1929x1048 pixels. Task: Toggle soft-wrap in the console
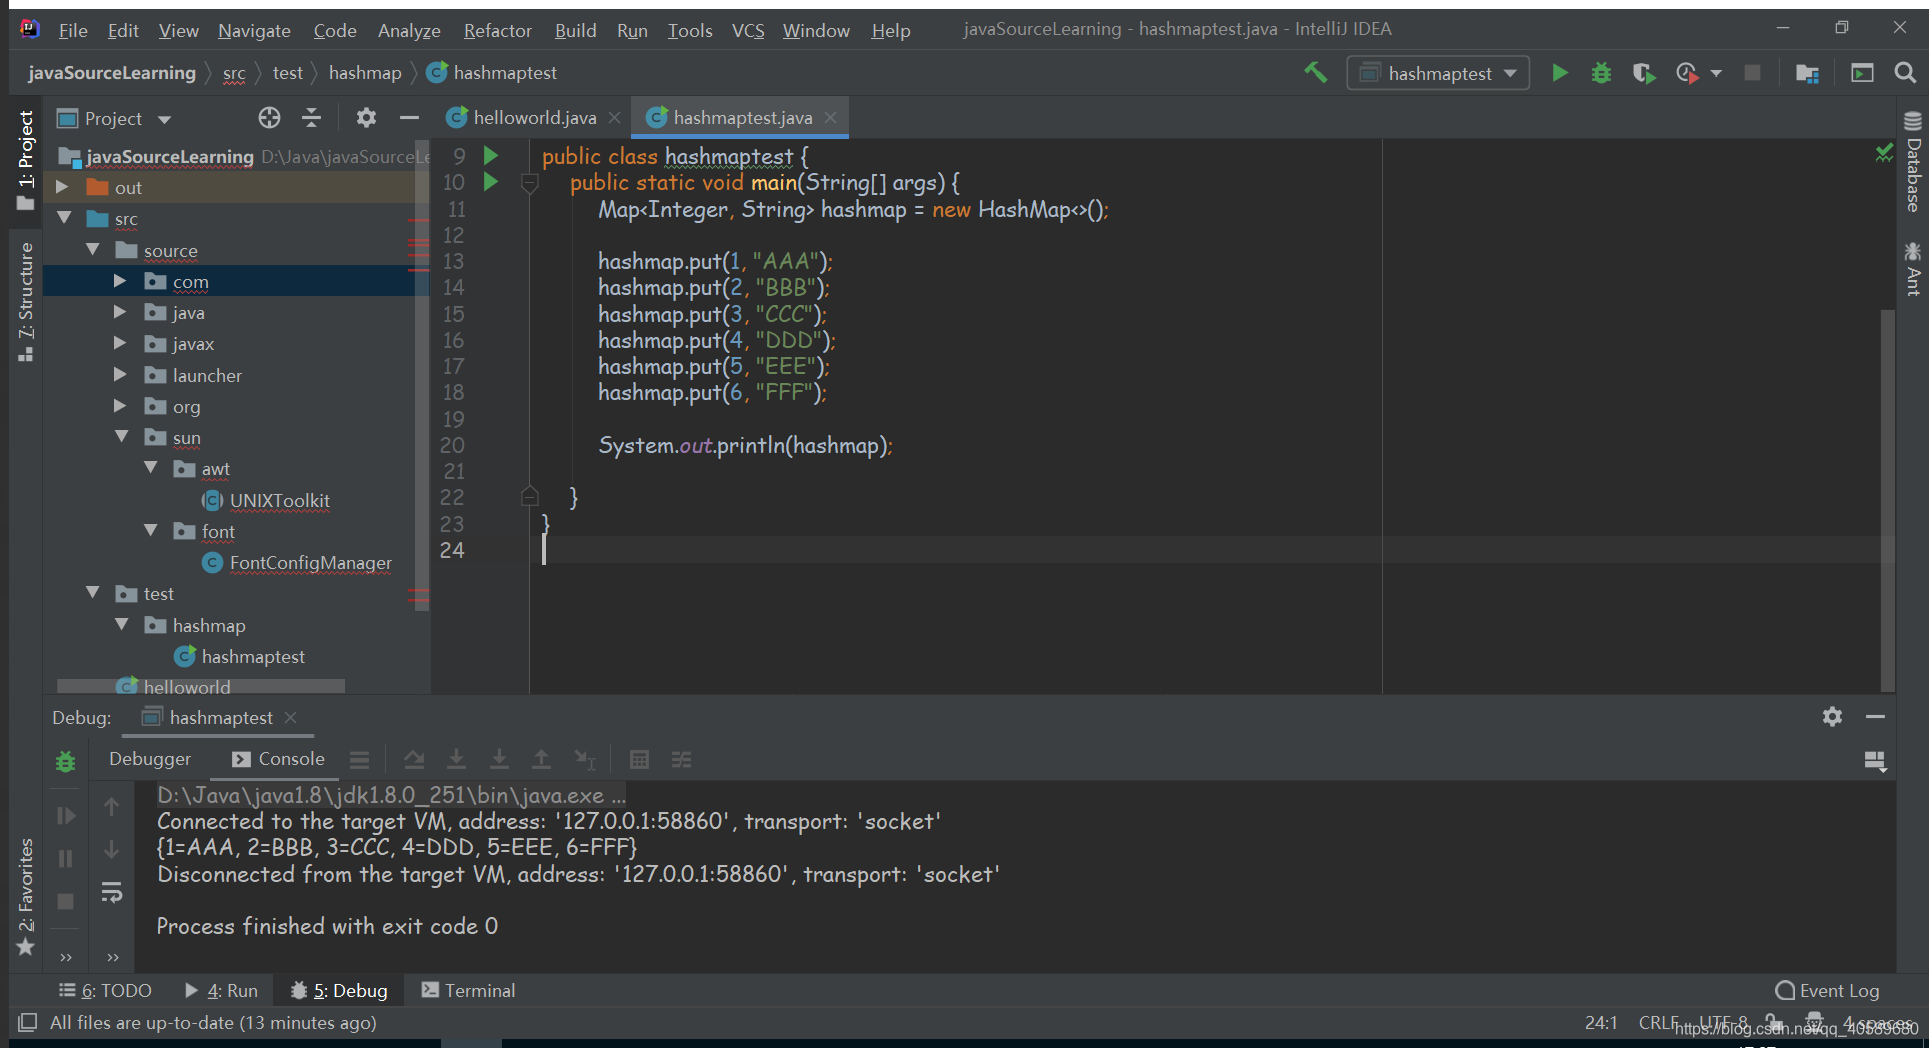pyautogui.click(x=112, y=893)
